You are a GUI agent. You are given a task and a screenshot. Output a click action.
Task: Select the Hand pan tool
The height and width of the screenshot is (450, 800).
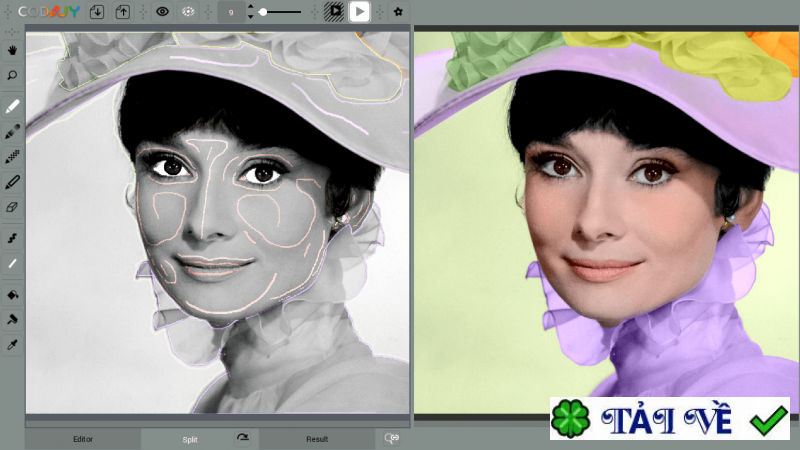pyautogui.click(x=12, y=50)
